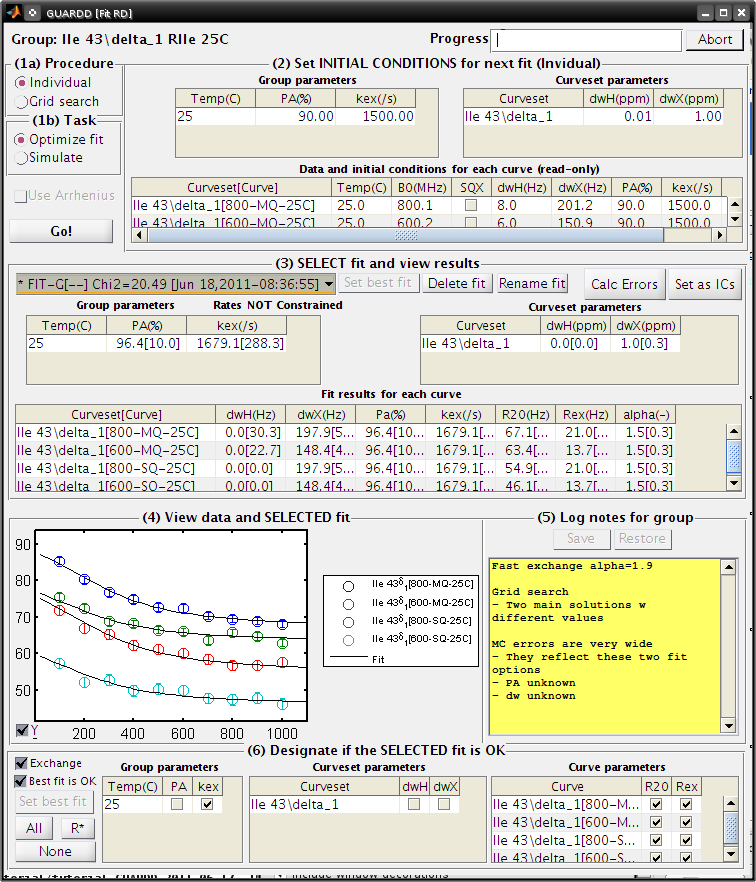The width and height of the screenshot is (756, 882).
Task: Click the Abort button
Action: coord(715,40)
